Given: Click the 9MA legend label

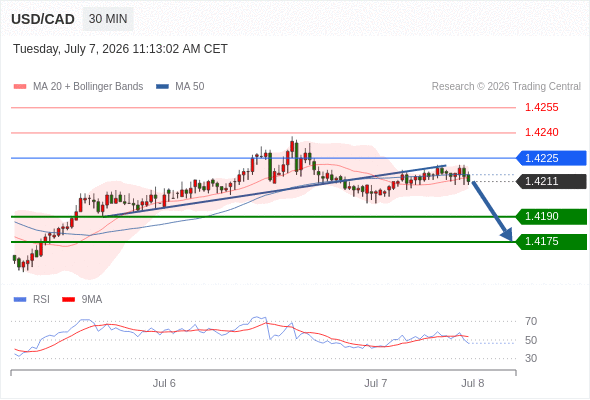Looking at the screenshot, I should 92,300.
